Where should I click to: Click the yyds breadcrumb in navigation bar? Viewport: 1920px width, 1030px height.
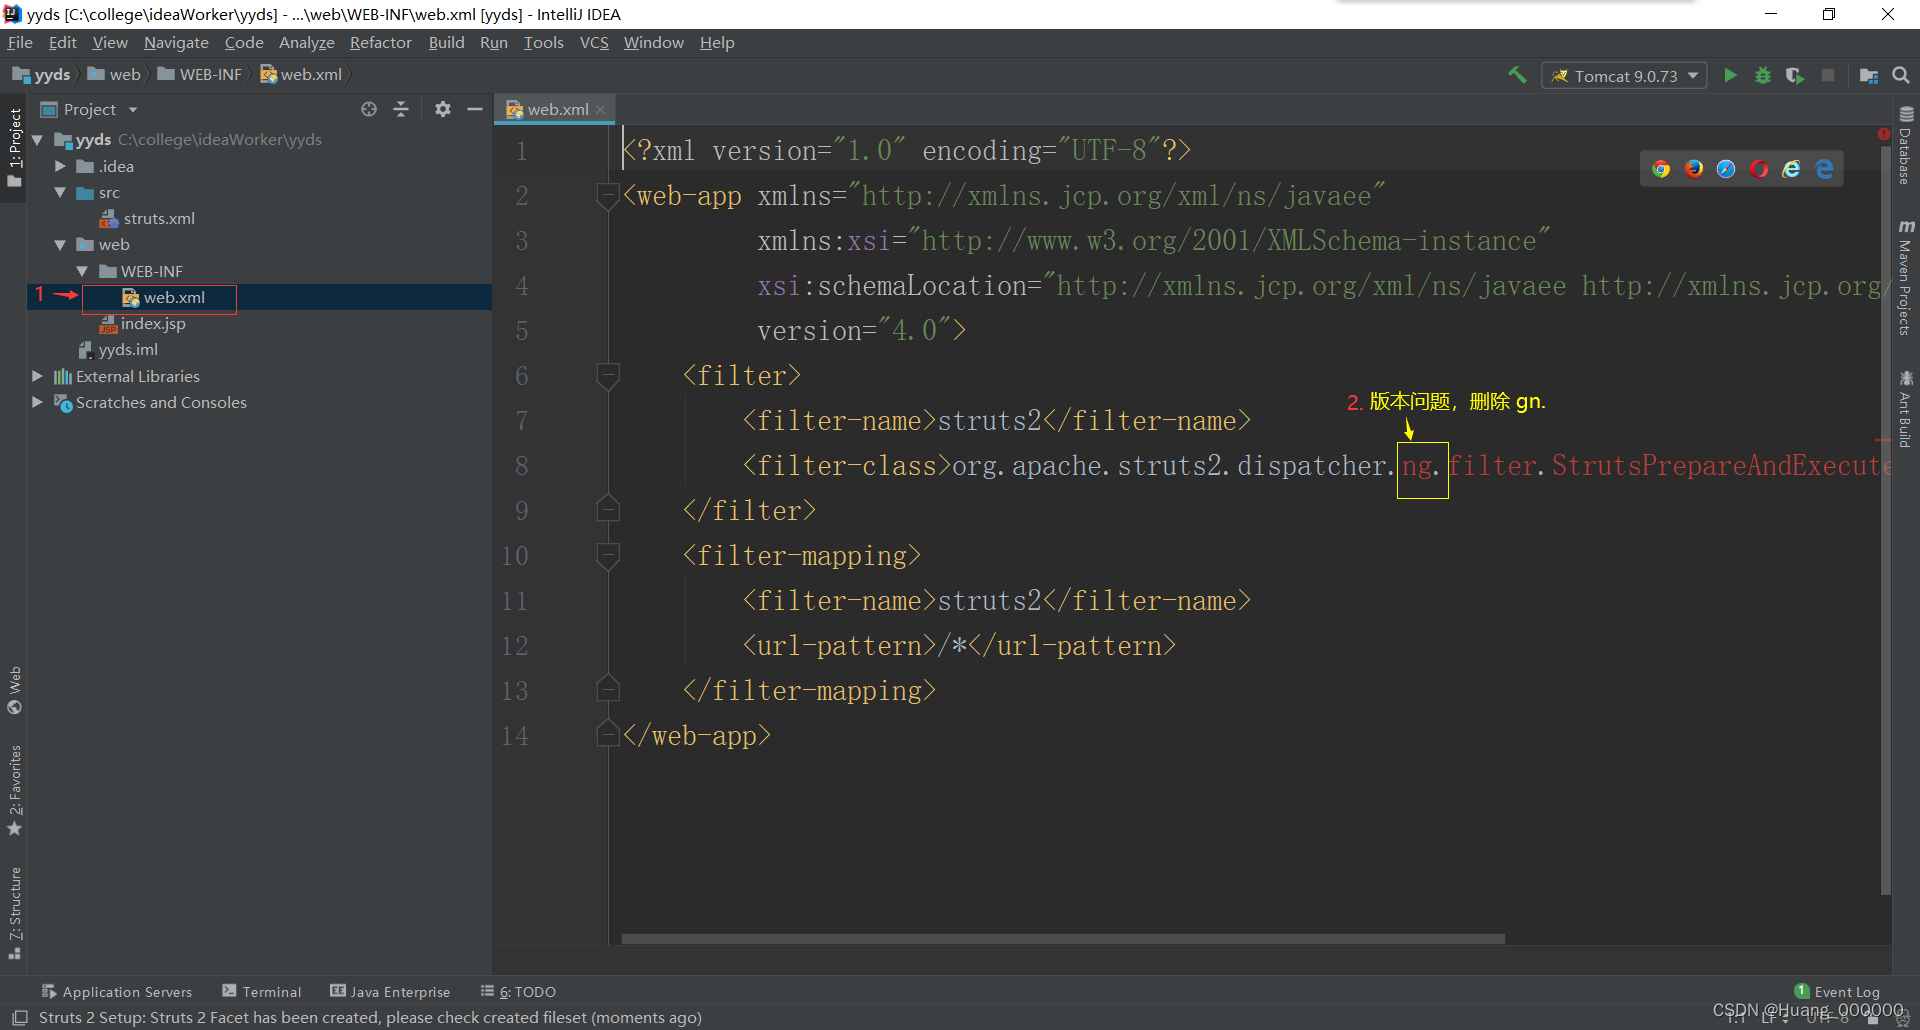coord(41,75)
